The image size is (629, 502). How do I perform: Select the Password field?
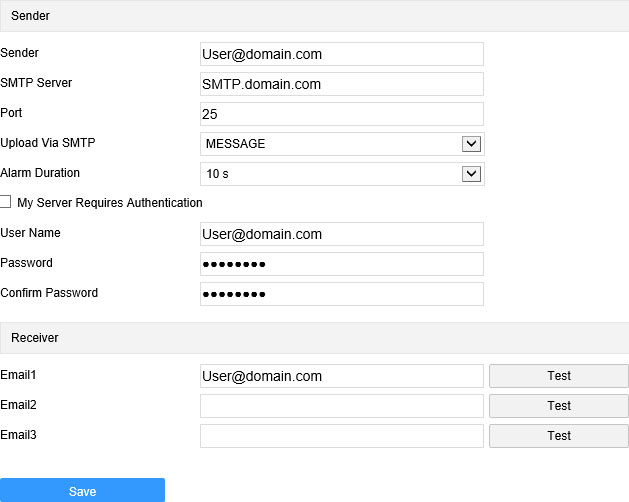[x=342, y=264]
